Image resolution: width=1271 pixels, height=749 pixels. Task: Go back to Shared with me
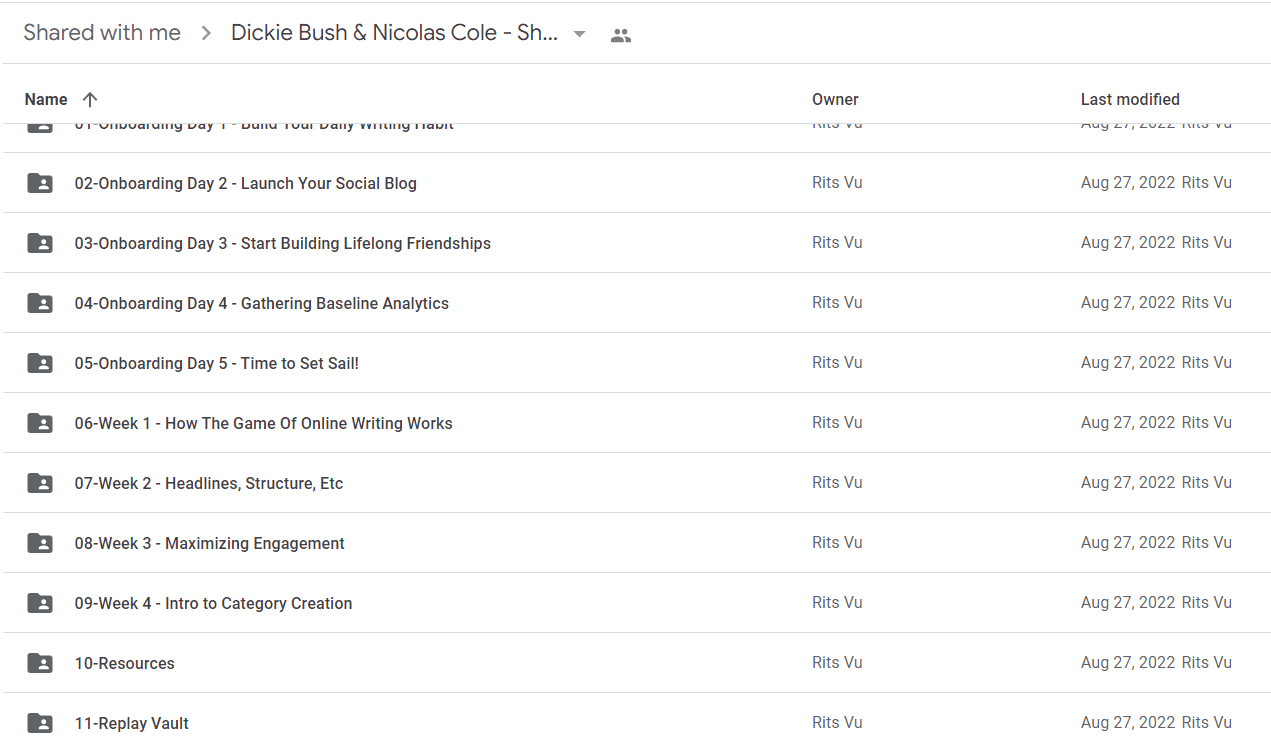click(102, 33)
